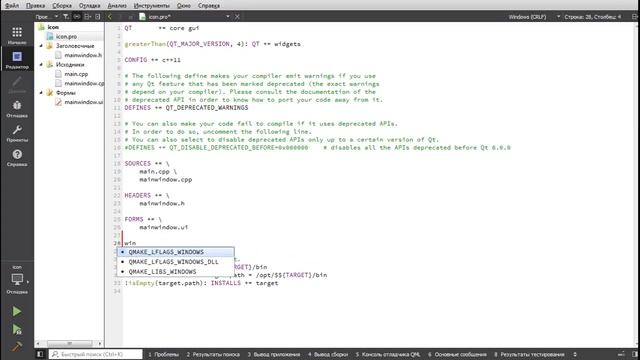Open the Projects view dropdown in panel header
640x360 pixels.
click(x=47, y=17)
